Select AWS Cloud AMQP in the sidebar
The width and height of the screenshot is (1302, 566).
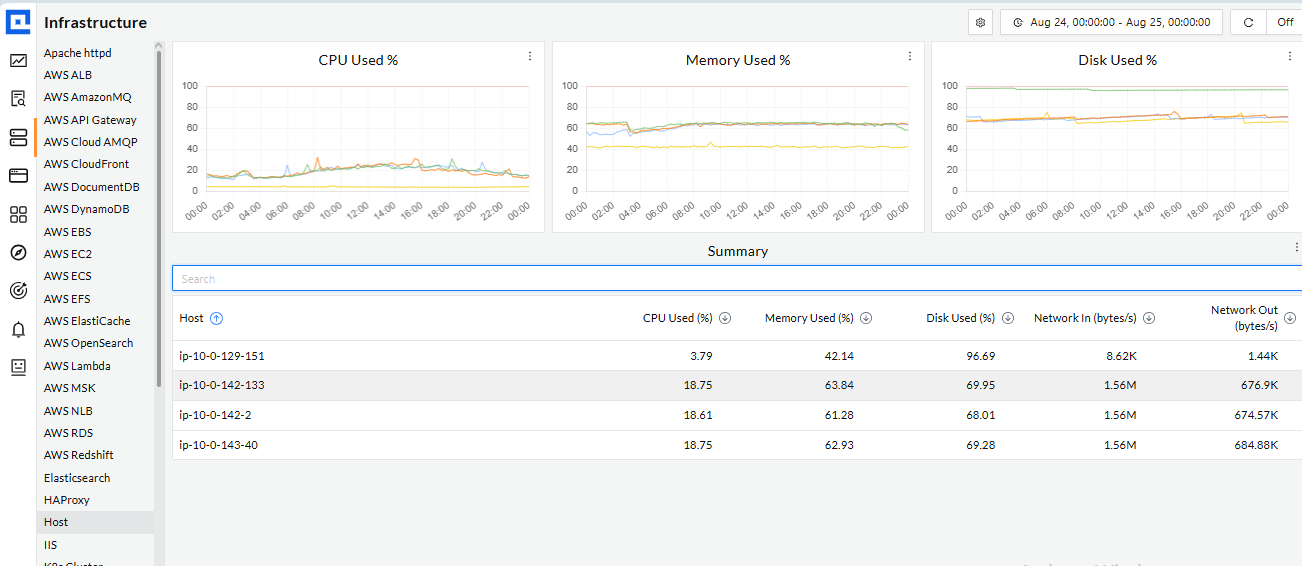click(x=91, y=142)
